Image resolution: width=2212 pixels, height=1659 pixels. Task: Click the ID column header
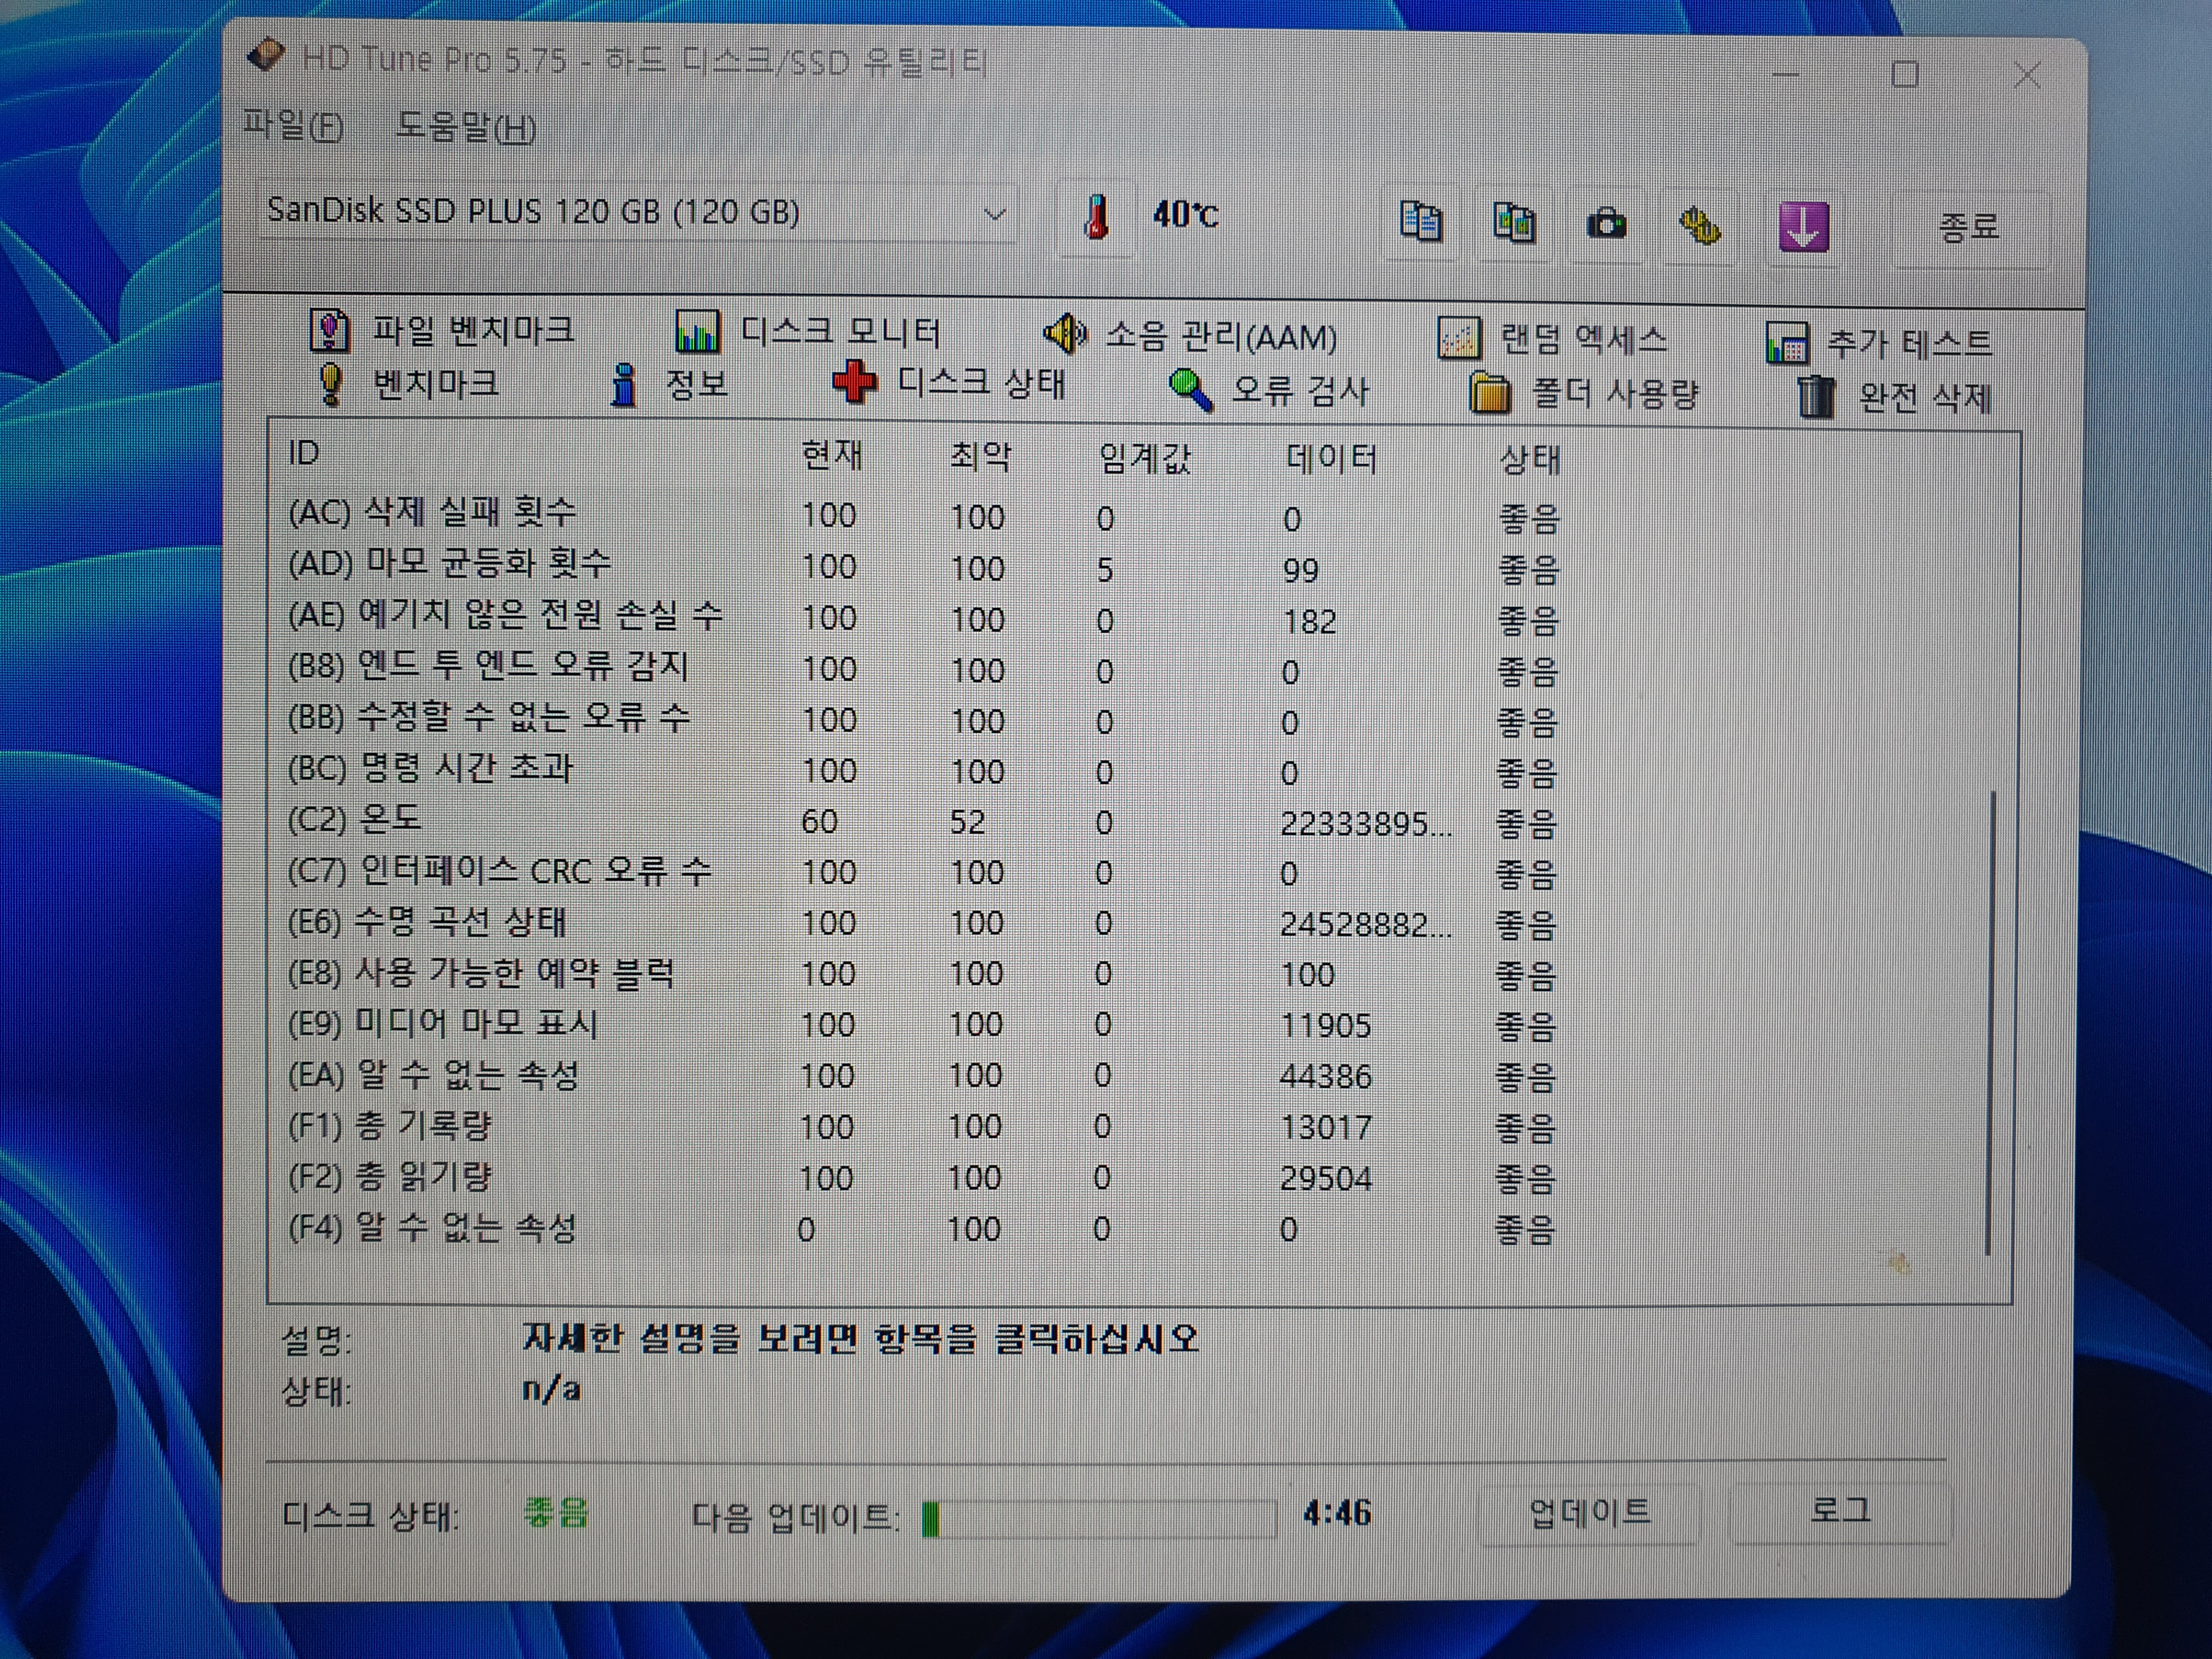pyautogui.click(x=304, y=453)
